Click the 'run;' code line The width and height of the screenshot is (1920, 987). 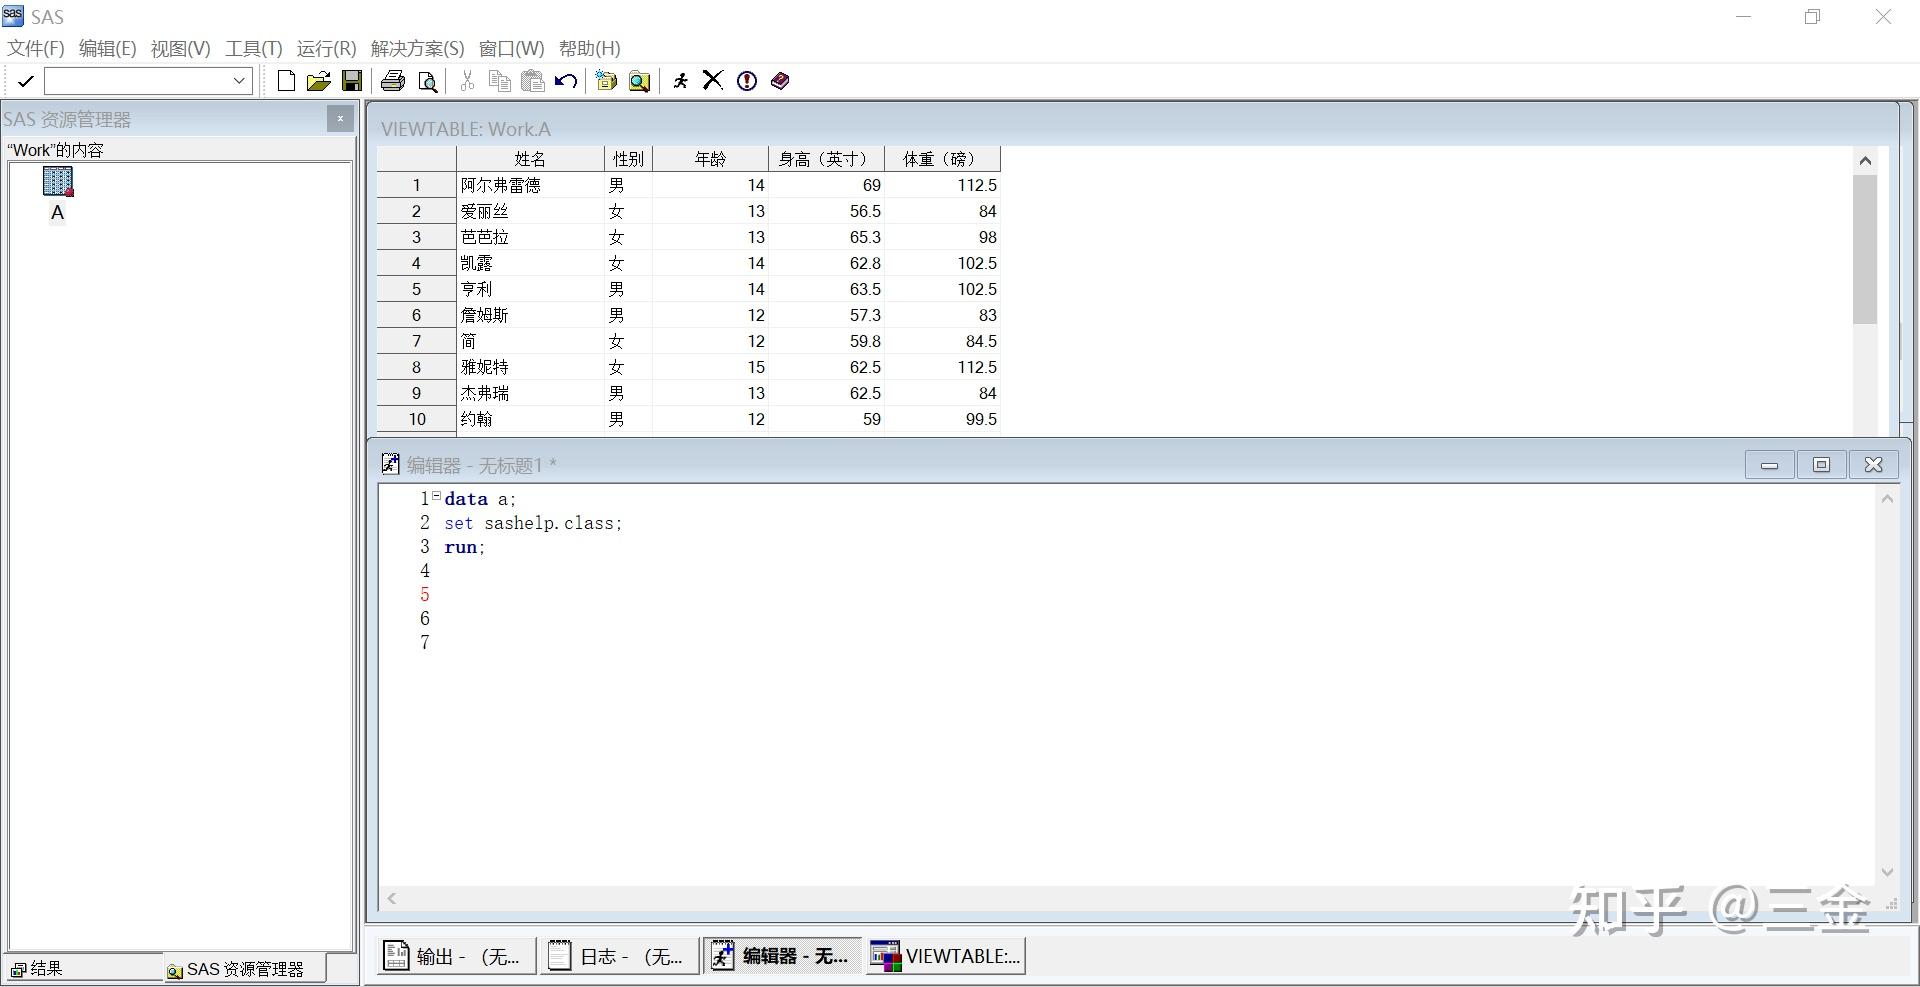(x=465, y=547)
